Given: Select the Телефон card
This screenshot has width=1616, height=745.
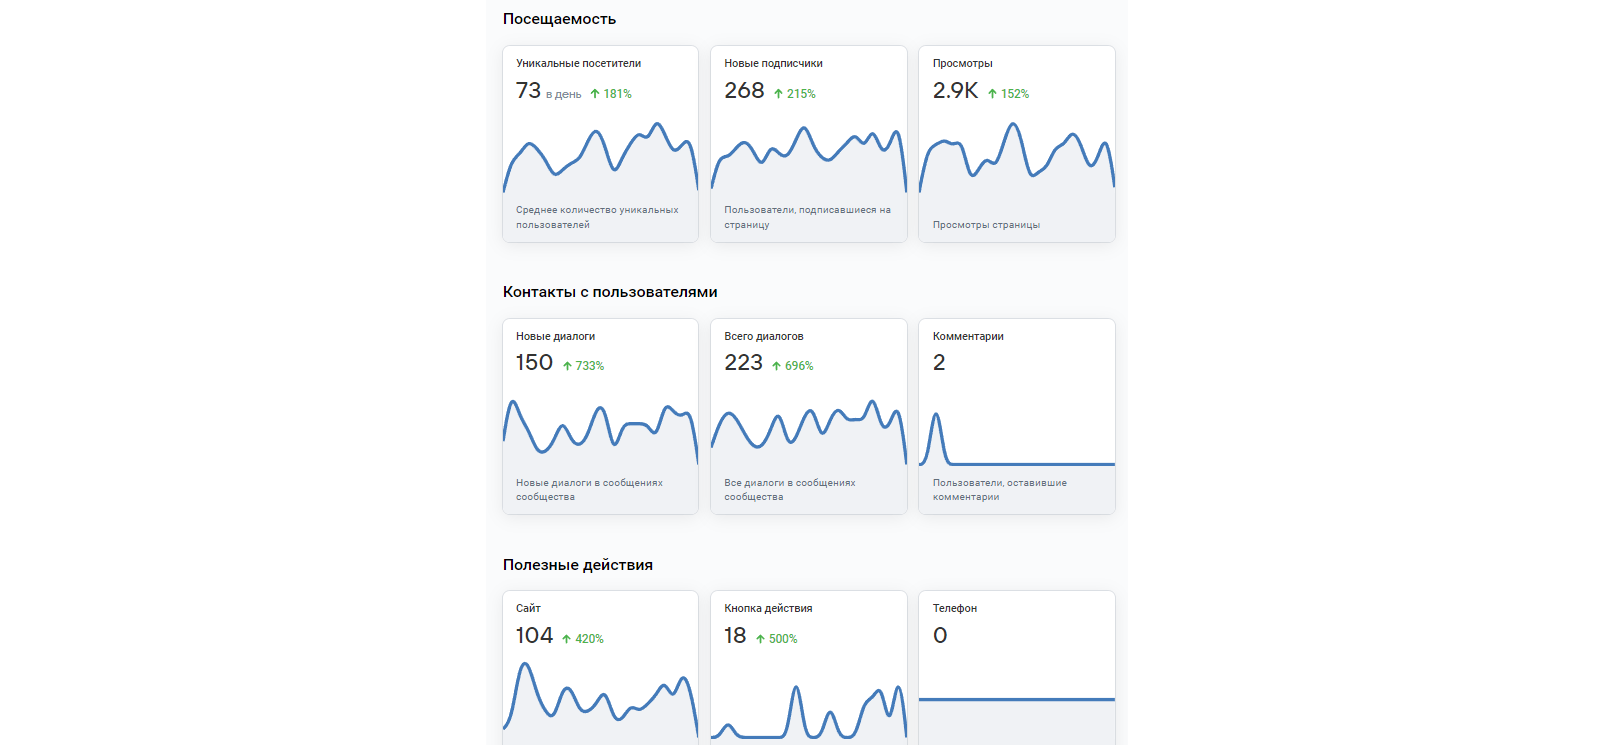Looking at the screenshot, I should pyautogui.click(x=1017, y=668).
